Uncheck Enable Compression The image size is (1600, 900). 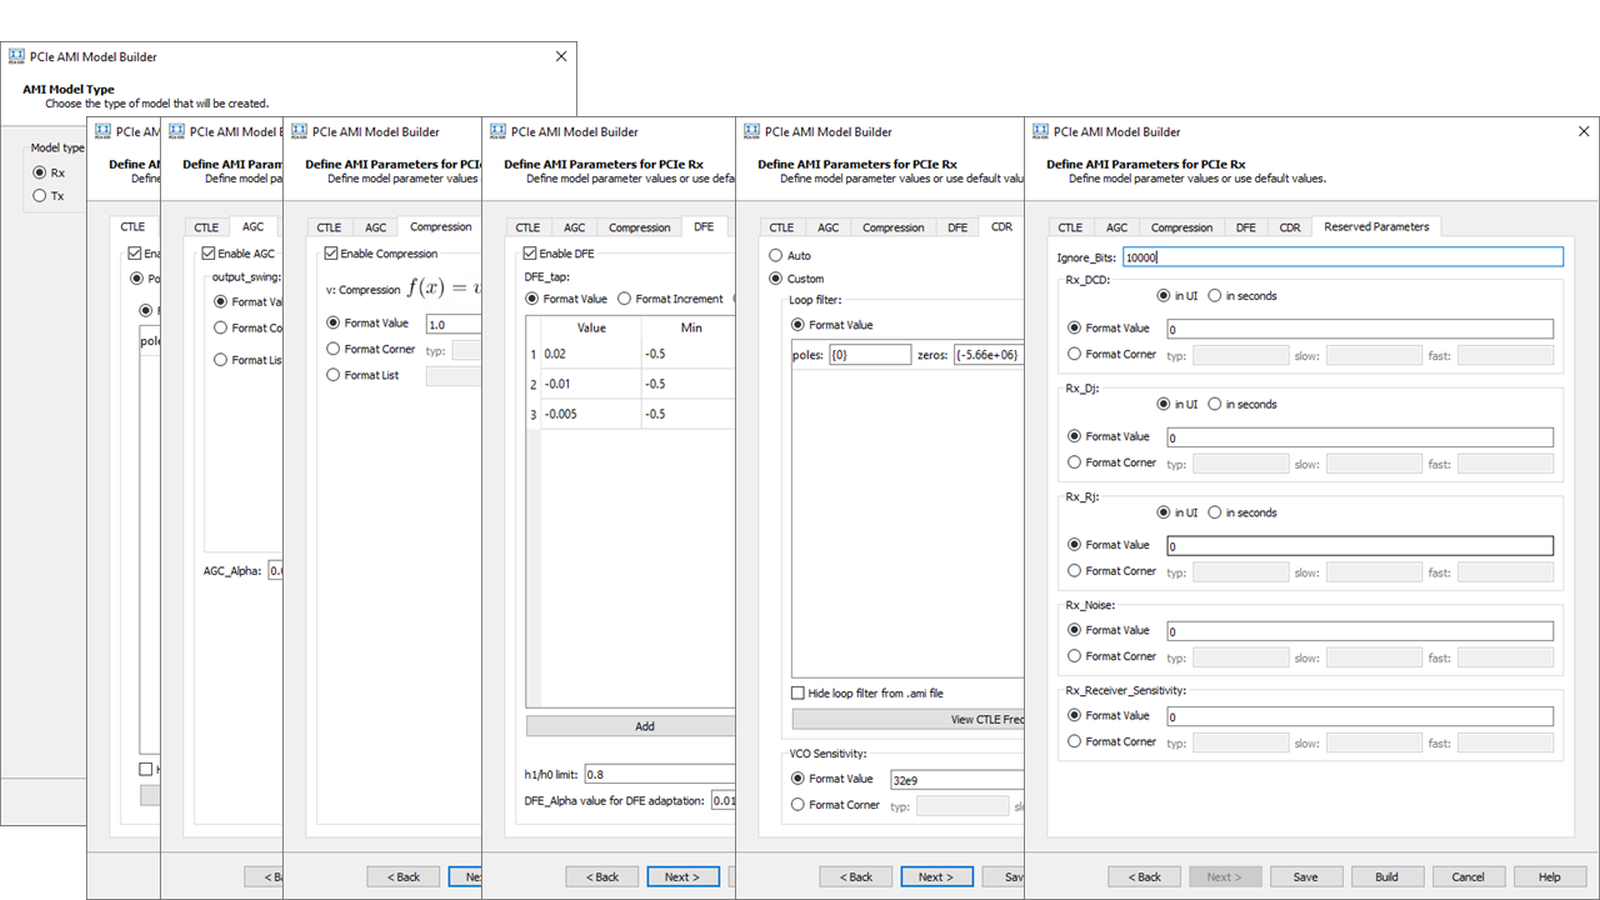point(331,254)
